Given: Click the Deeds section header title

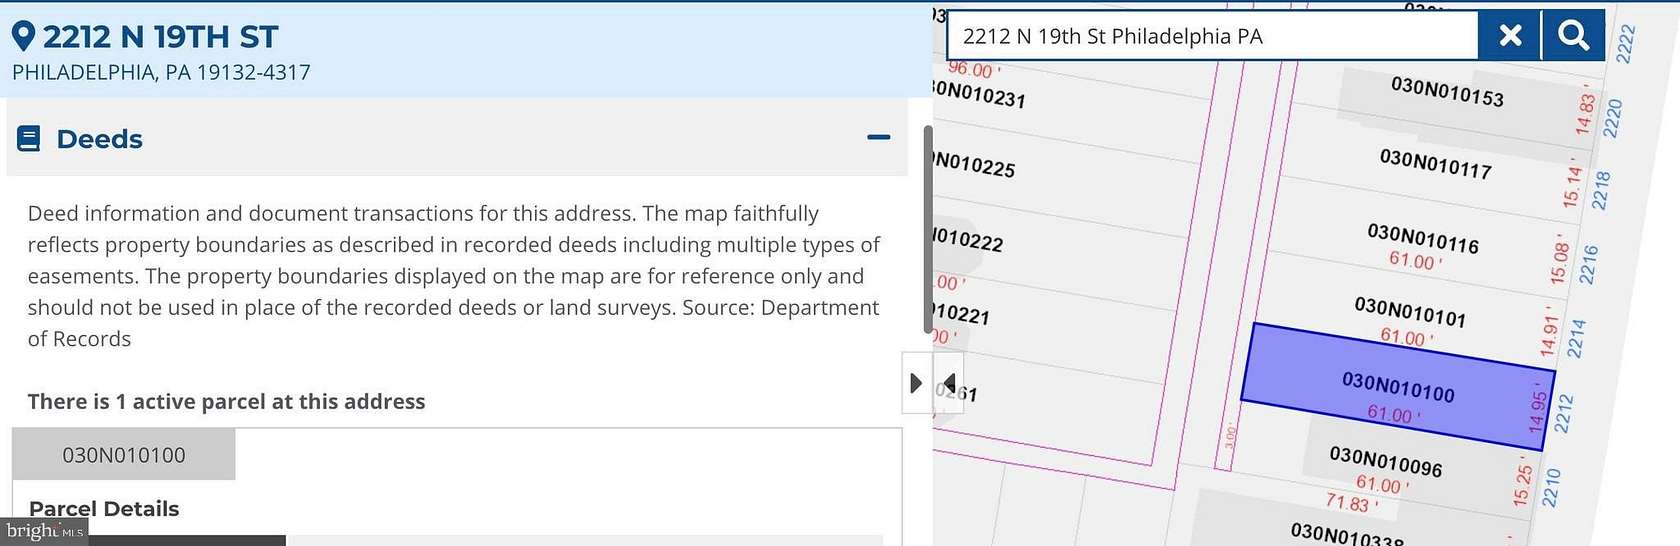Looking at the screenshot, I should click(99, 139).
